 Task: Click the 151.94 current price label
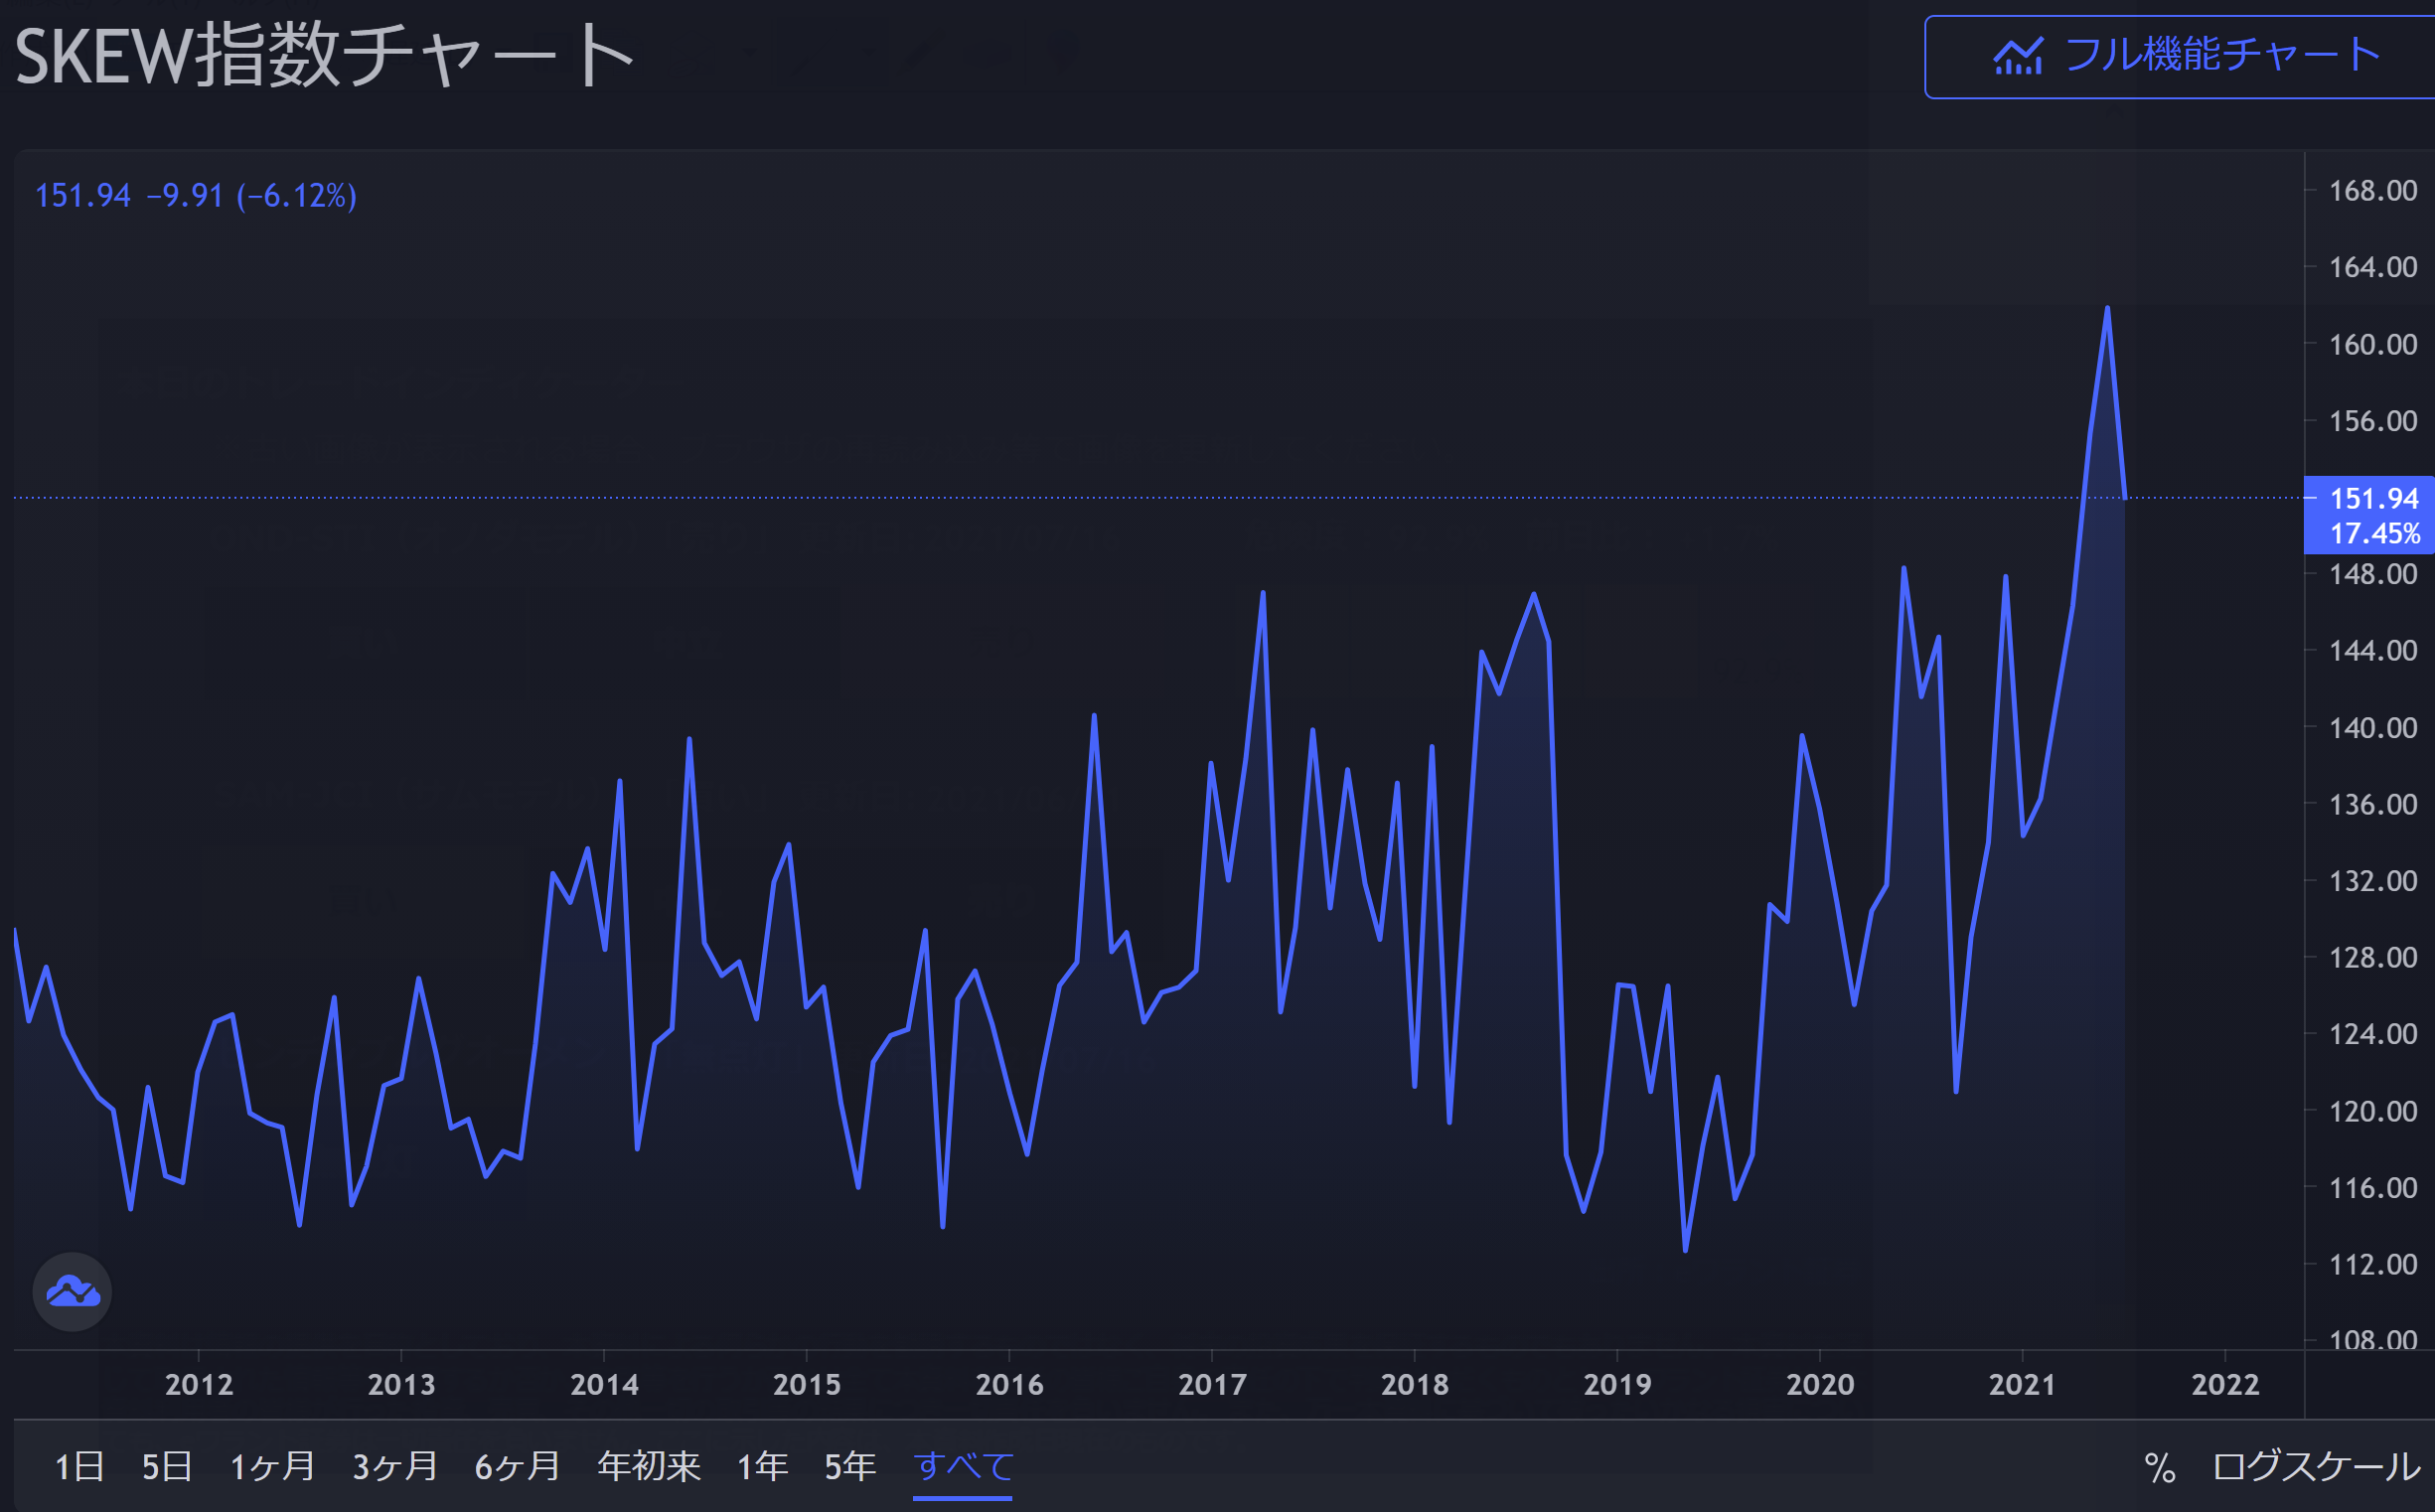point(2373,498)
